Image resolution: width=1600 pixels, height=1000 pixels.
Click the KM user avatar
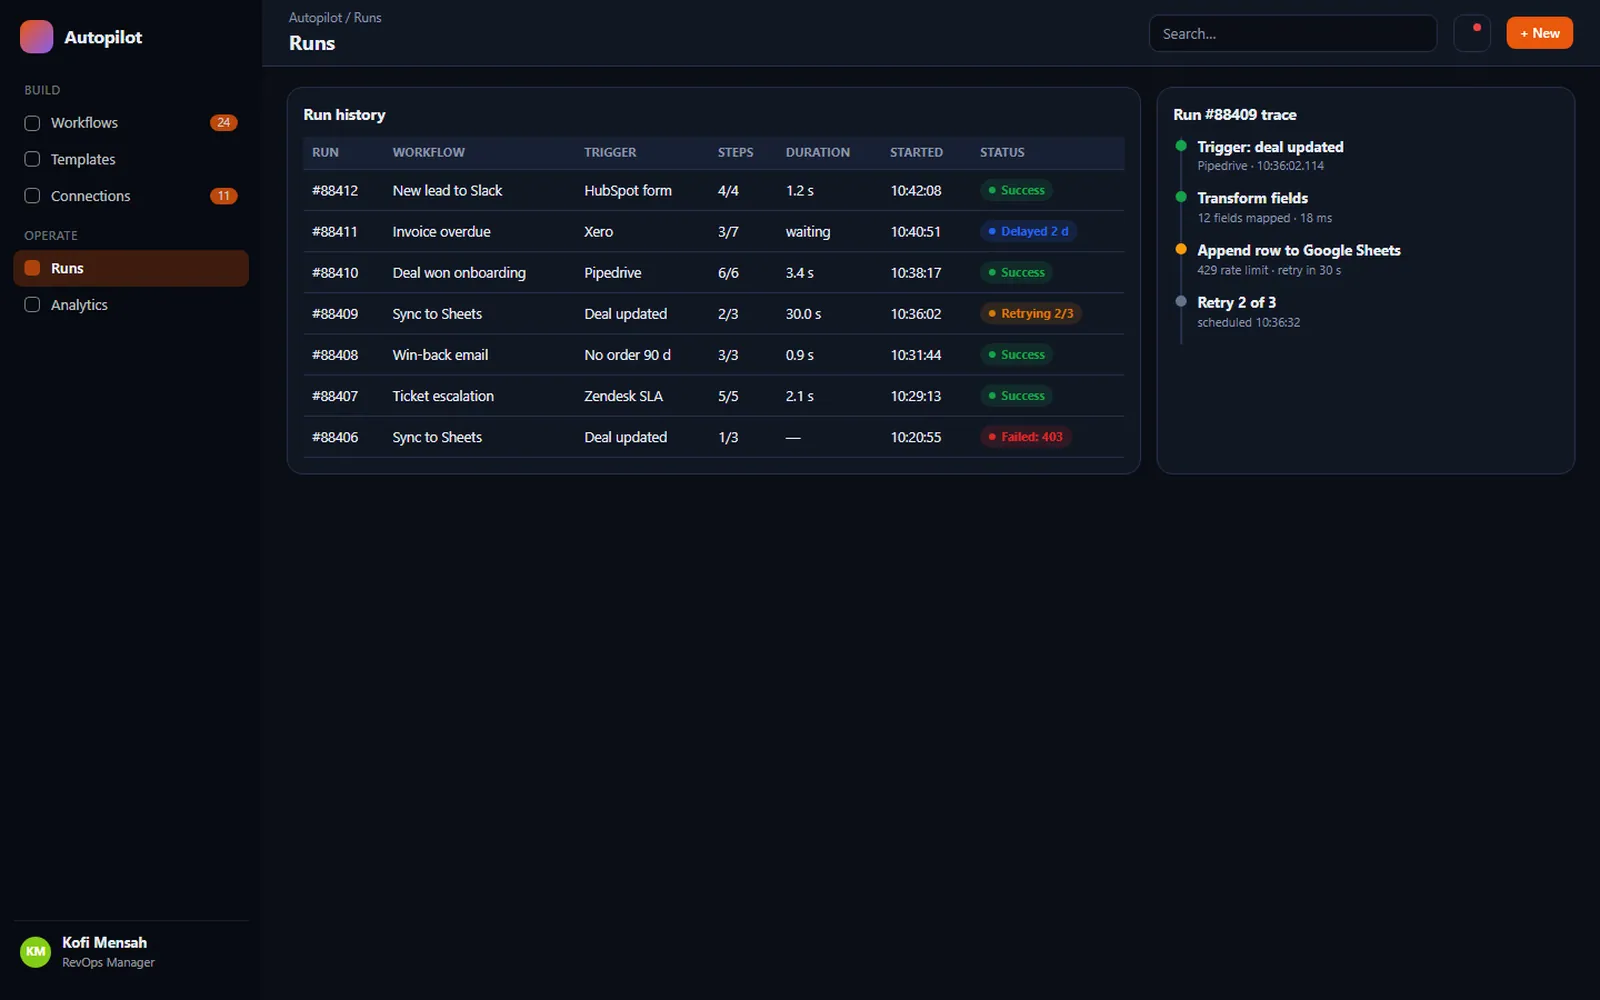click(36, 952)
